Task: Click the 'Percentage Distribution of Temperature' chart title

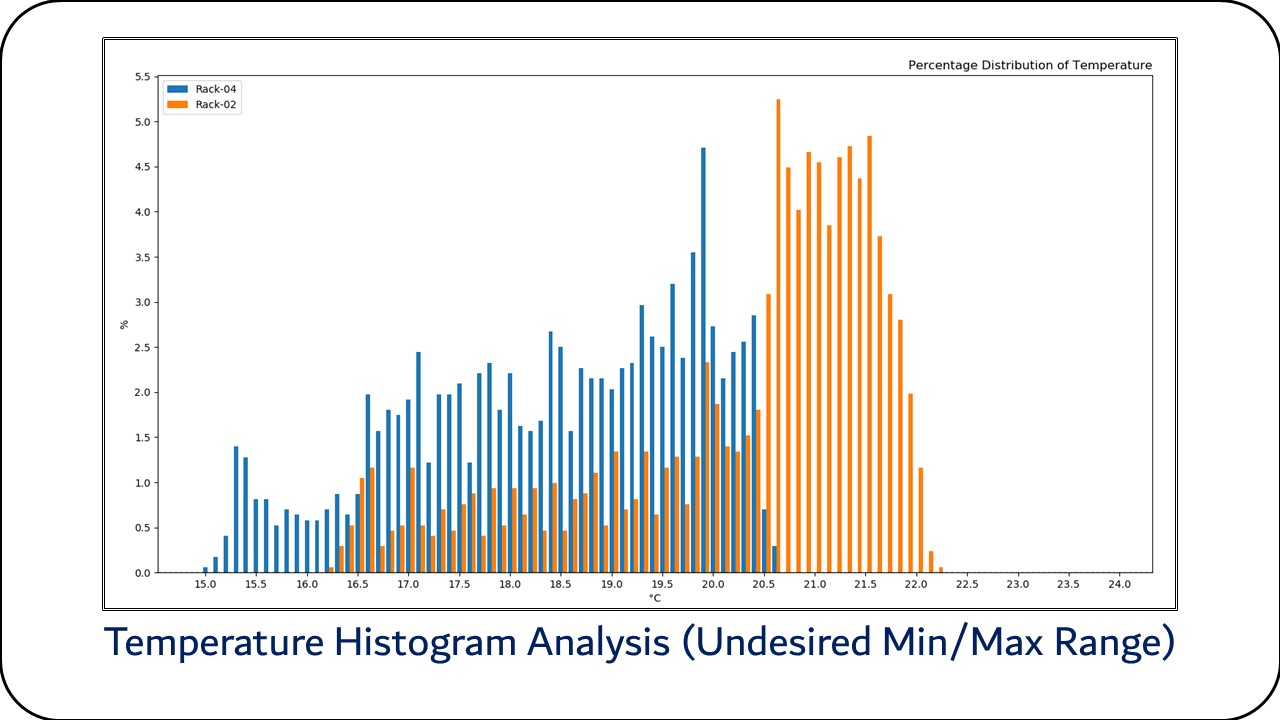Action: (x=1029, y=65)
